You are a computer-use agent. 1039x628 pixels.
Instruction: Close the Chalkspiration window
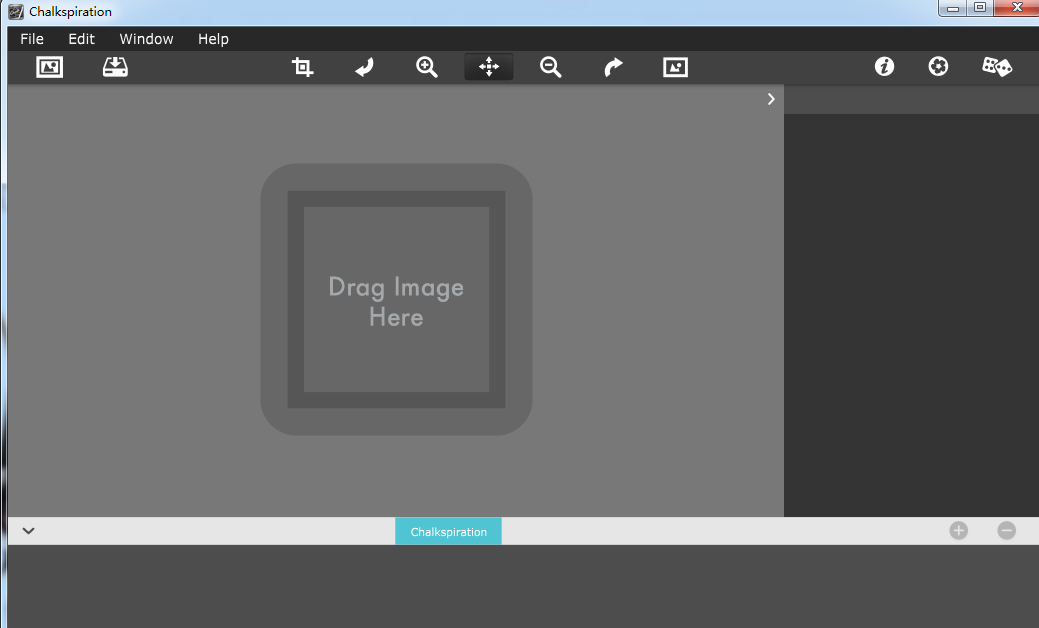(1017, 8)
